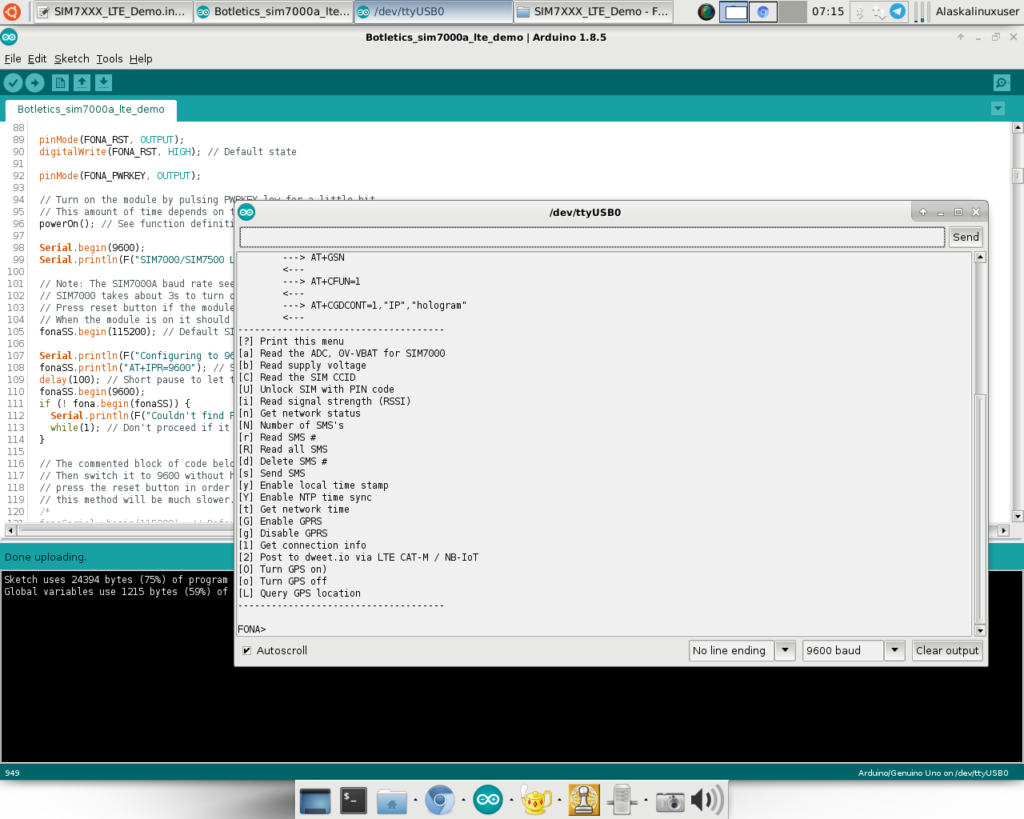The height and width of the screenshot is (819, 1024).
Task: Click the volume speaker icon in dock
Action: coord(706,799)
